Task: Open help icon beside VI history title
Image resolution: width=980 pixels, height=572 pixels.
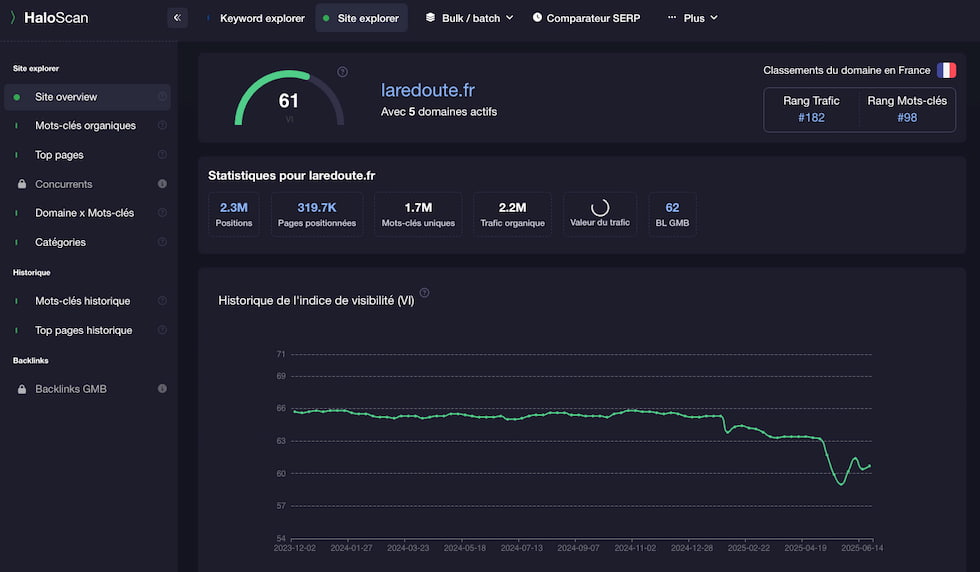Action: tap(424, 293)
